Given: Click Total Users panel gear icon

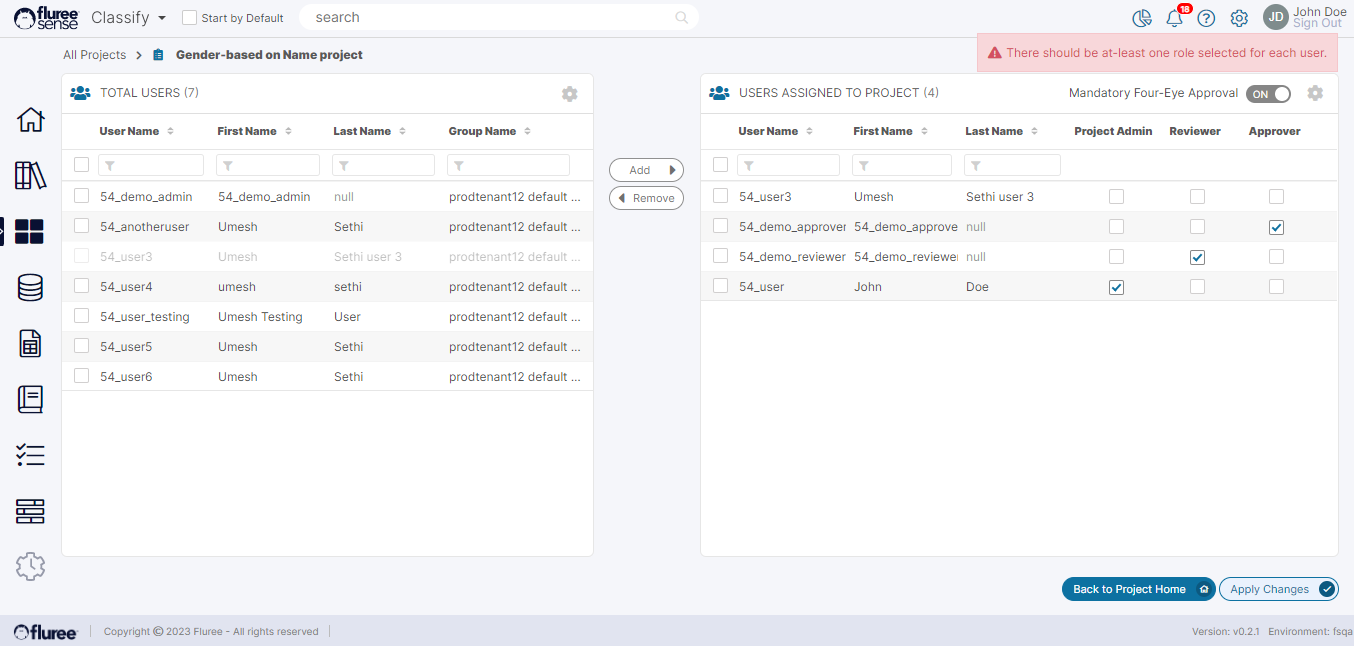Looking at the screenshot, I should [x=569, y=94].
